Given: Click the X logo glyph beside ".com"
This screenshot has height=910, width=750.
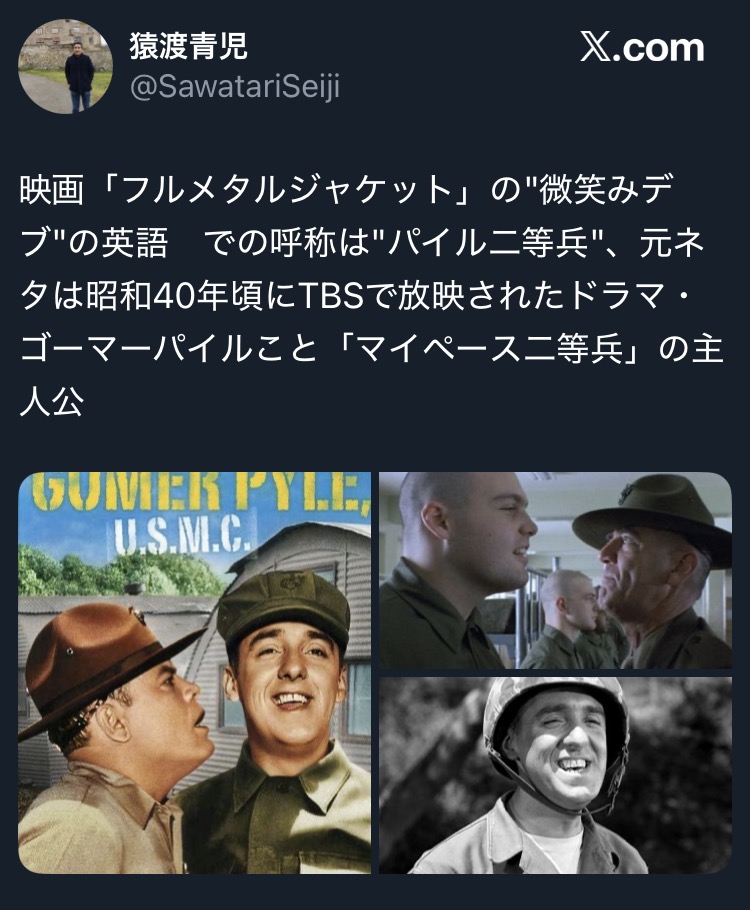Looking at the screenshot, I should click(x=595, y=48).
